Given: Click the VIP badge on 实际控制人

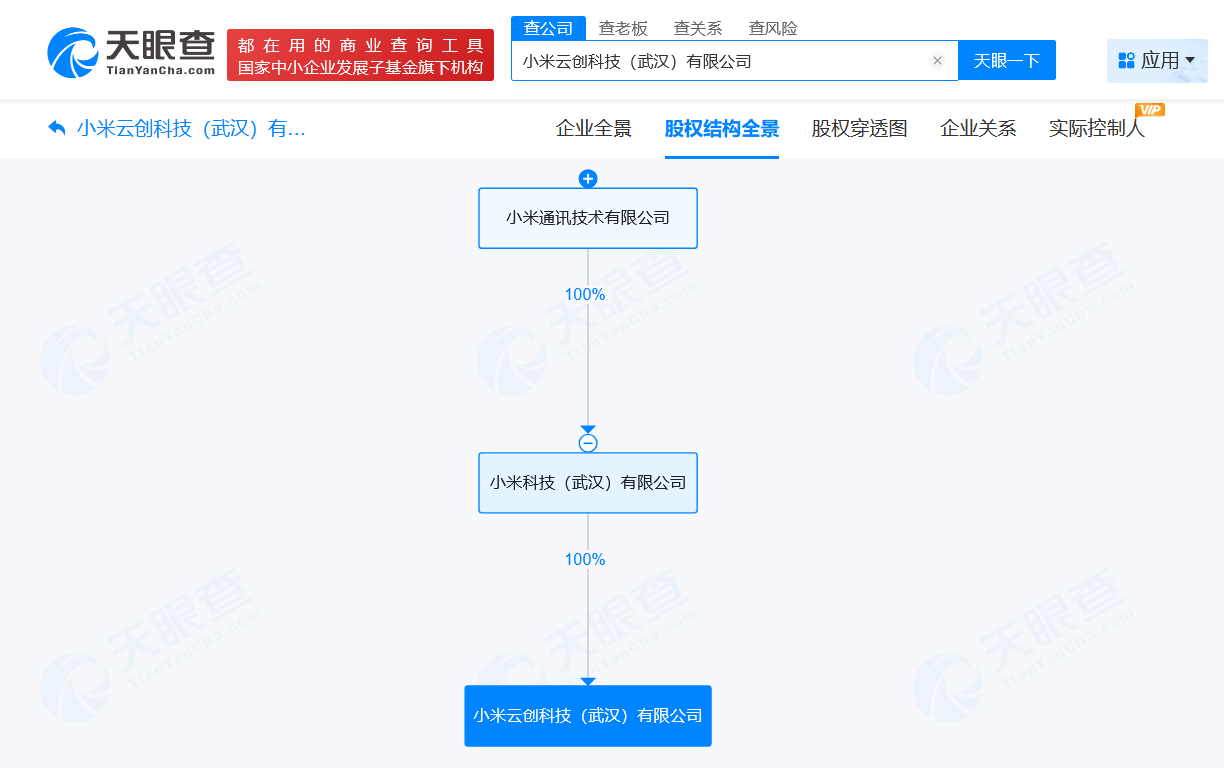Looking at the screenshot, I should [1150, 112].
